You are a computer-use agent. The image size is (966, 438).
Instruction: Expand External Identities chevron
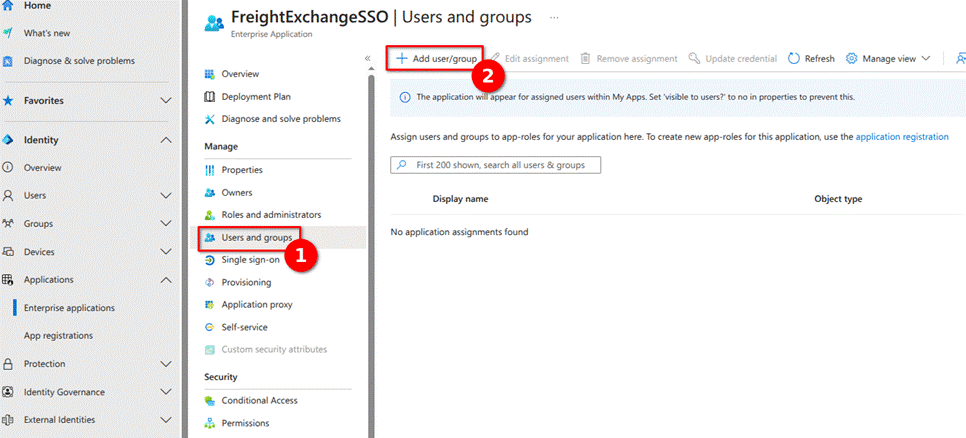[x=165, y=420]
